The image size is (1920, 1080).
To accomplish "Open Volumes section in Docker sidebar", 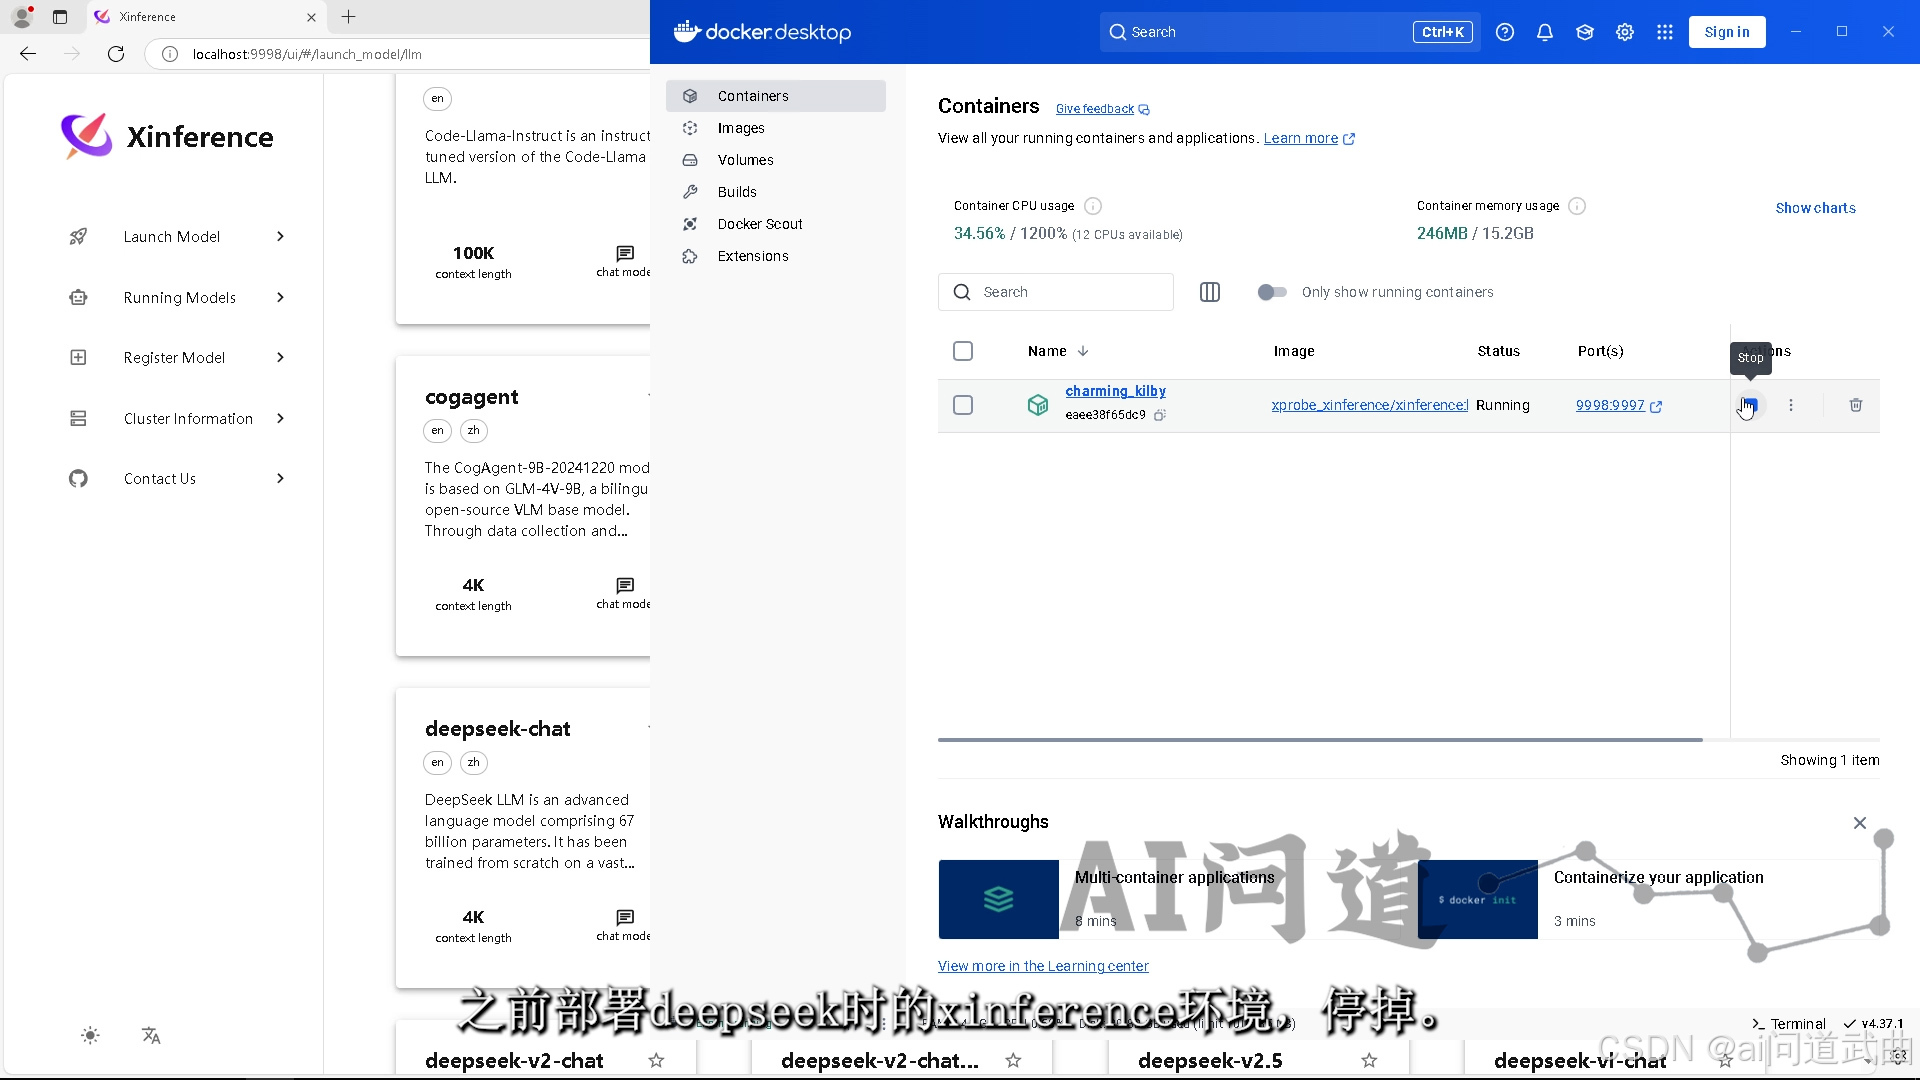I will click(x=745, y=160).
